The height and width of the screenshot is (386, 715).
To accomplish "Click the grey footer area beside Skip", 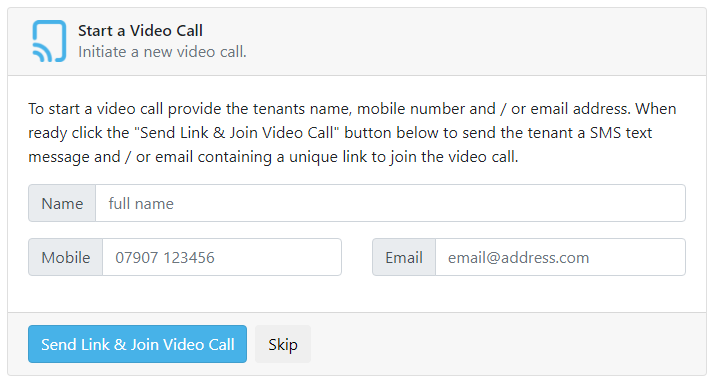I will (x=506, y=344).
